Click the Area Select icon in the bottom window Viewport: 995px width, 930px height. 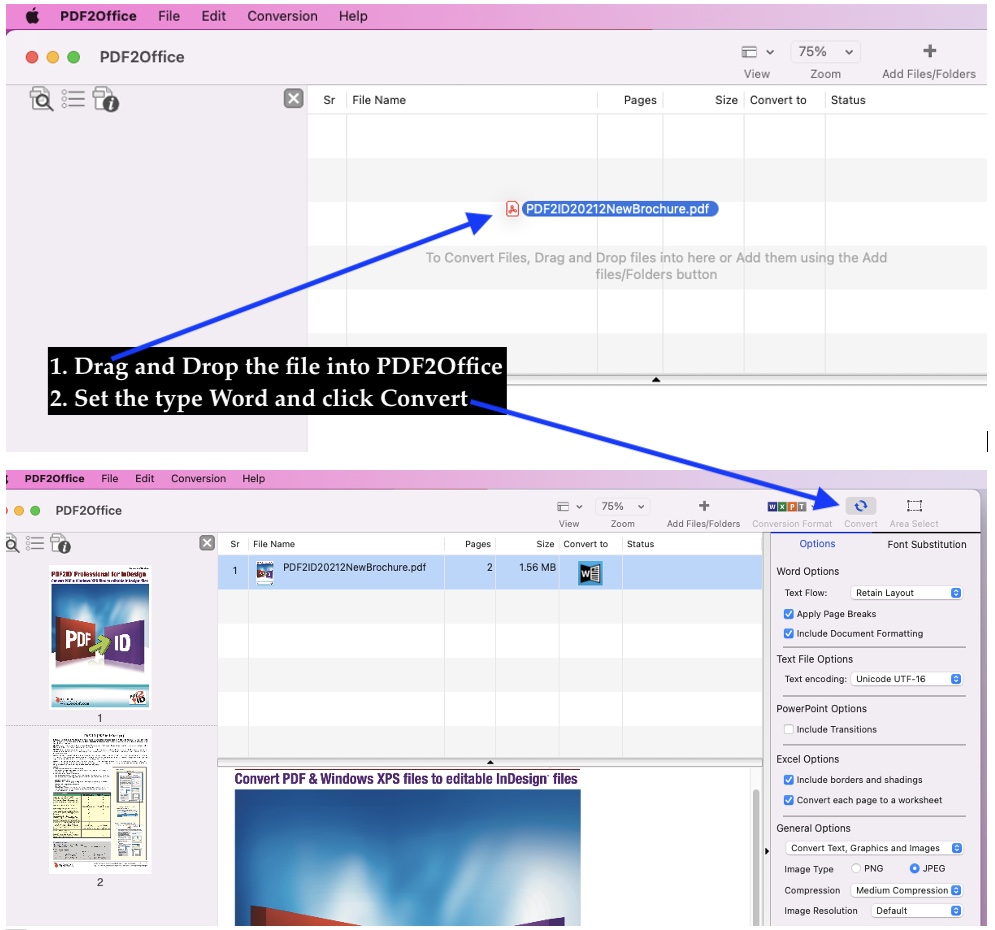tap(914, 506)
